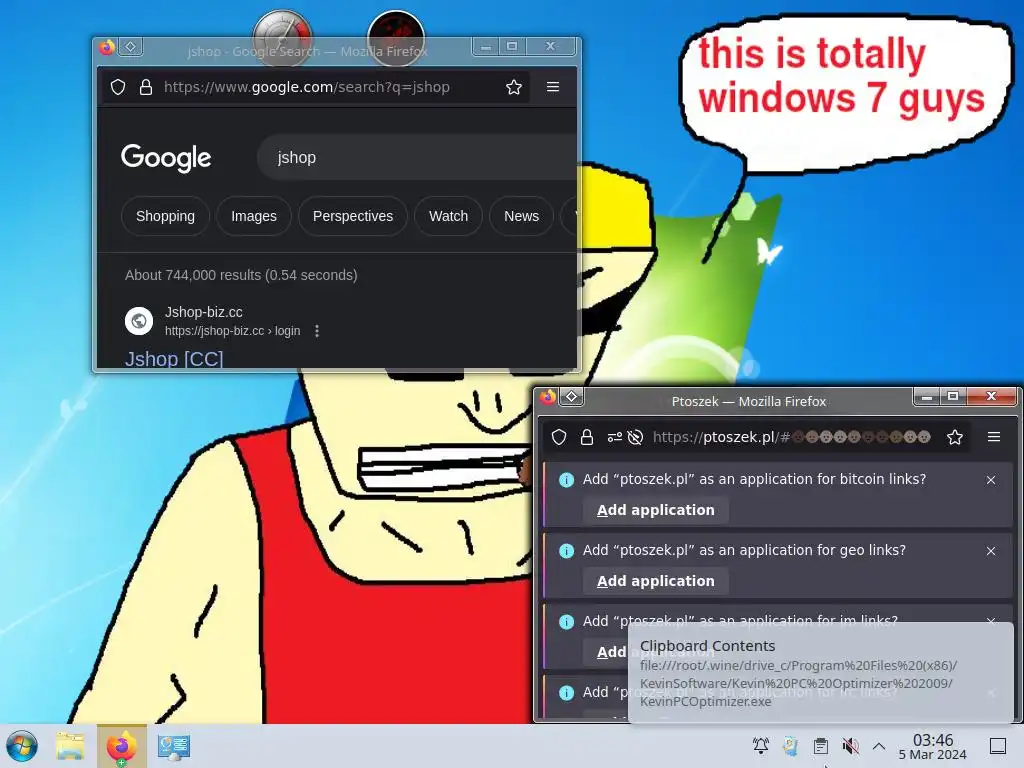Open file manager from the taskbar

coord(71,746)
